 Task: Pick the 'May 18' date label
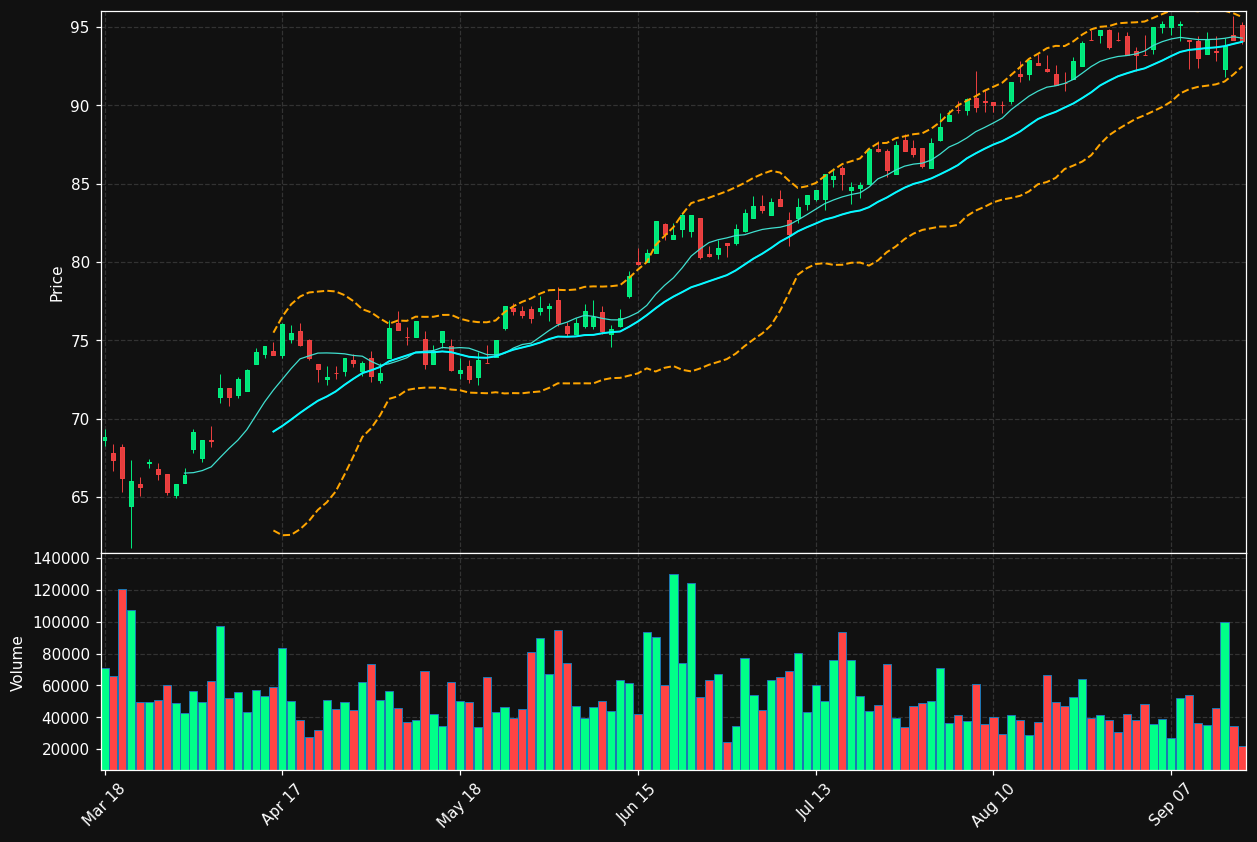click(x=458, y=805)
